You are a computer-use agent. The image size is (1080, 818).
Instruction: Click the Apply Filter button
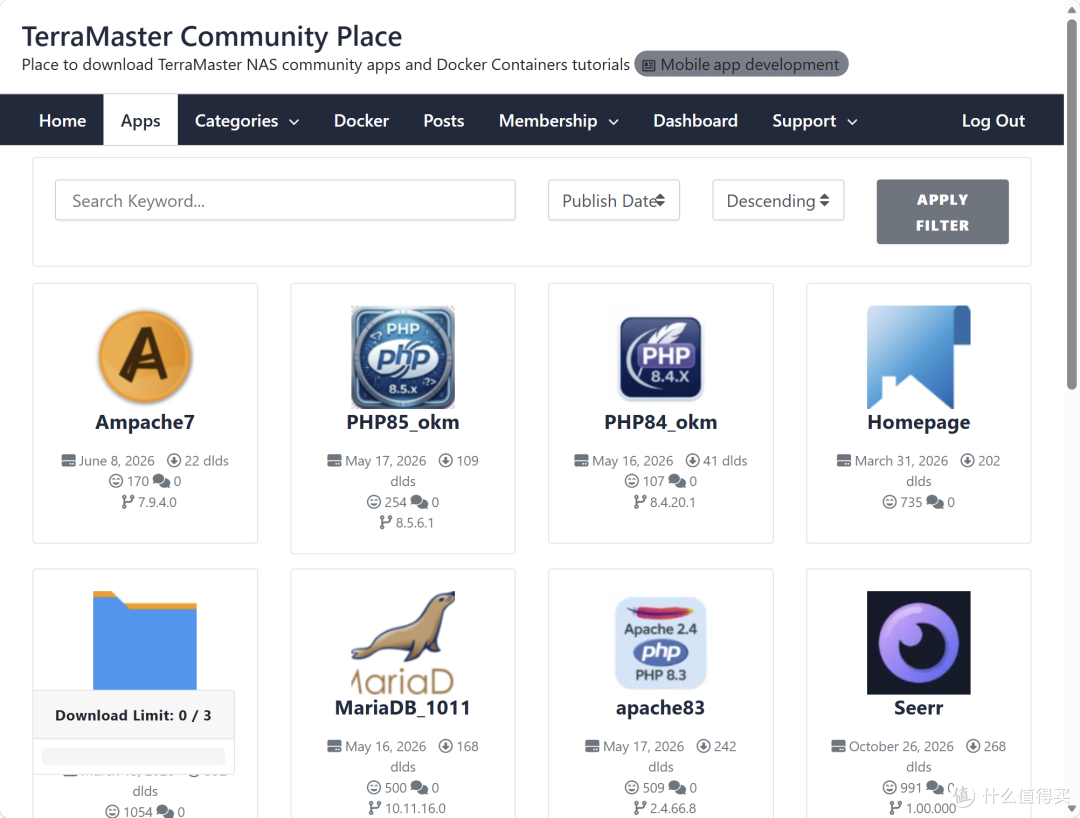point(942,212)
